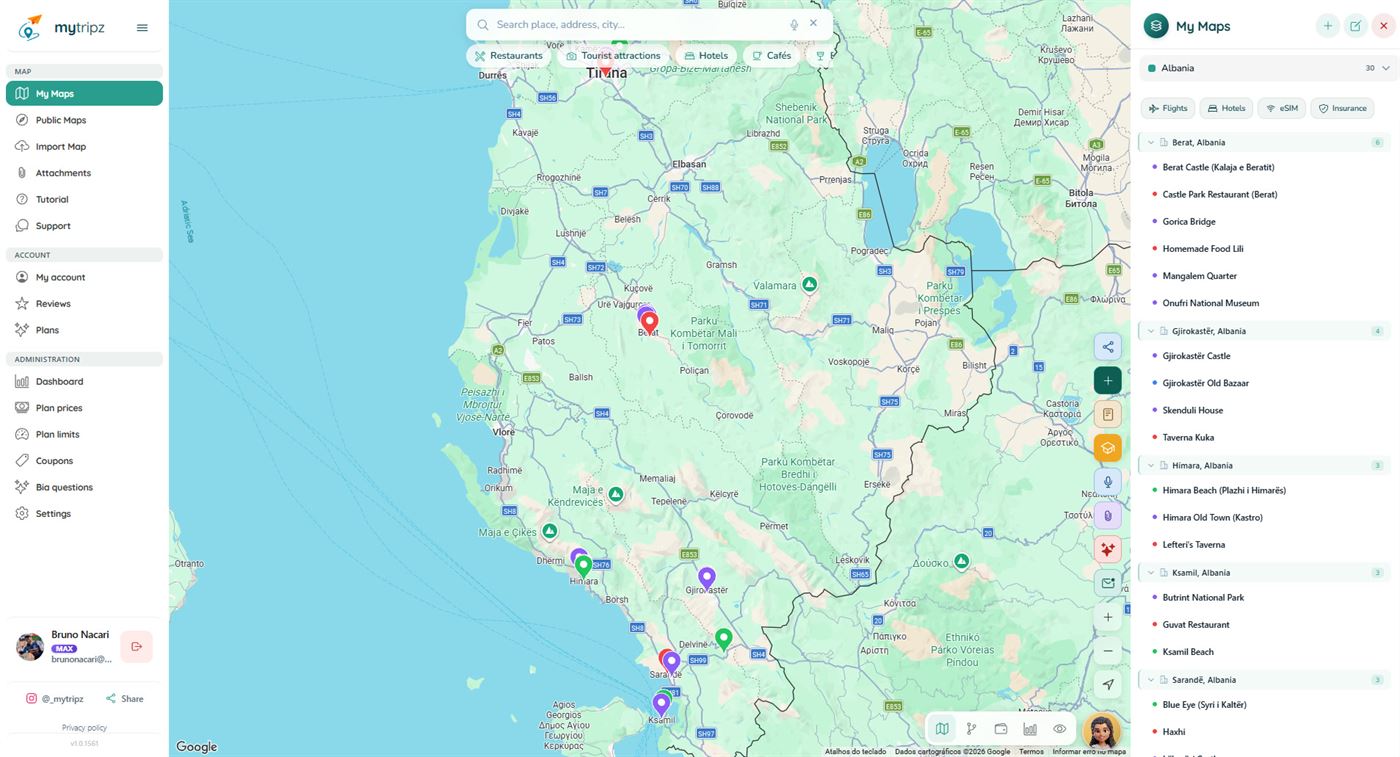The width and height of the screenshot is (1400, 757).
Task: Click the envelope icon on the map toolbar
Action: pyautogui.click(x=1107, y=583)
